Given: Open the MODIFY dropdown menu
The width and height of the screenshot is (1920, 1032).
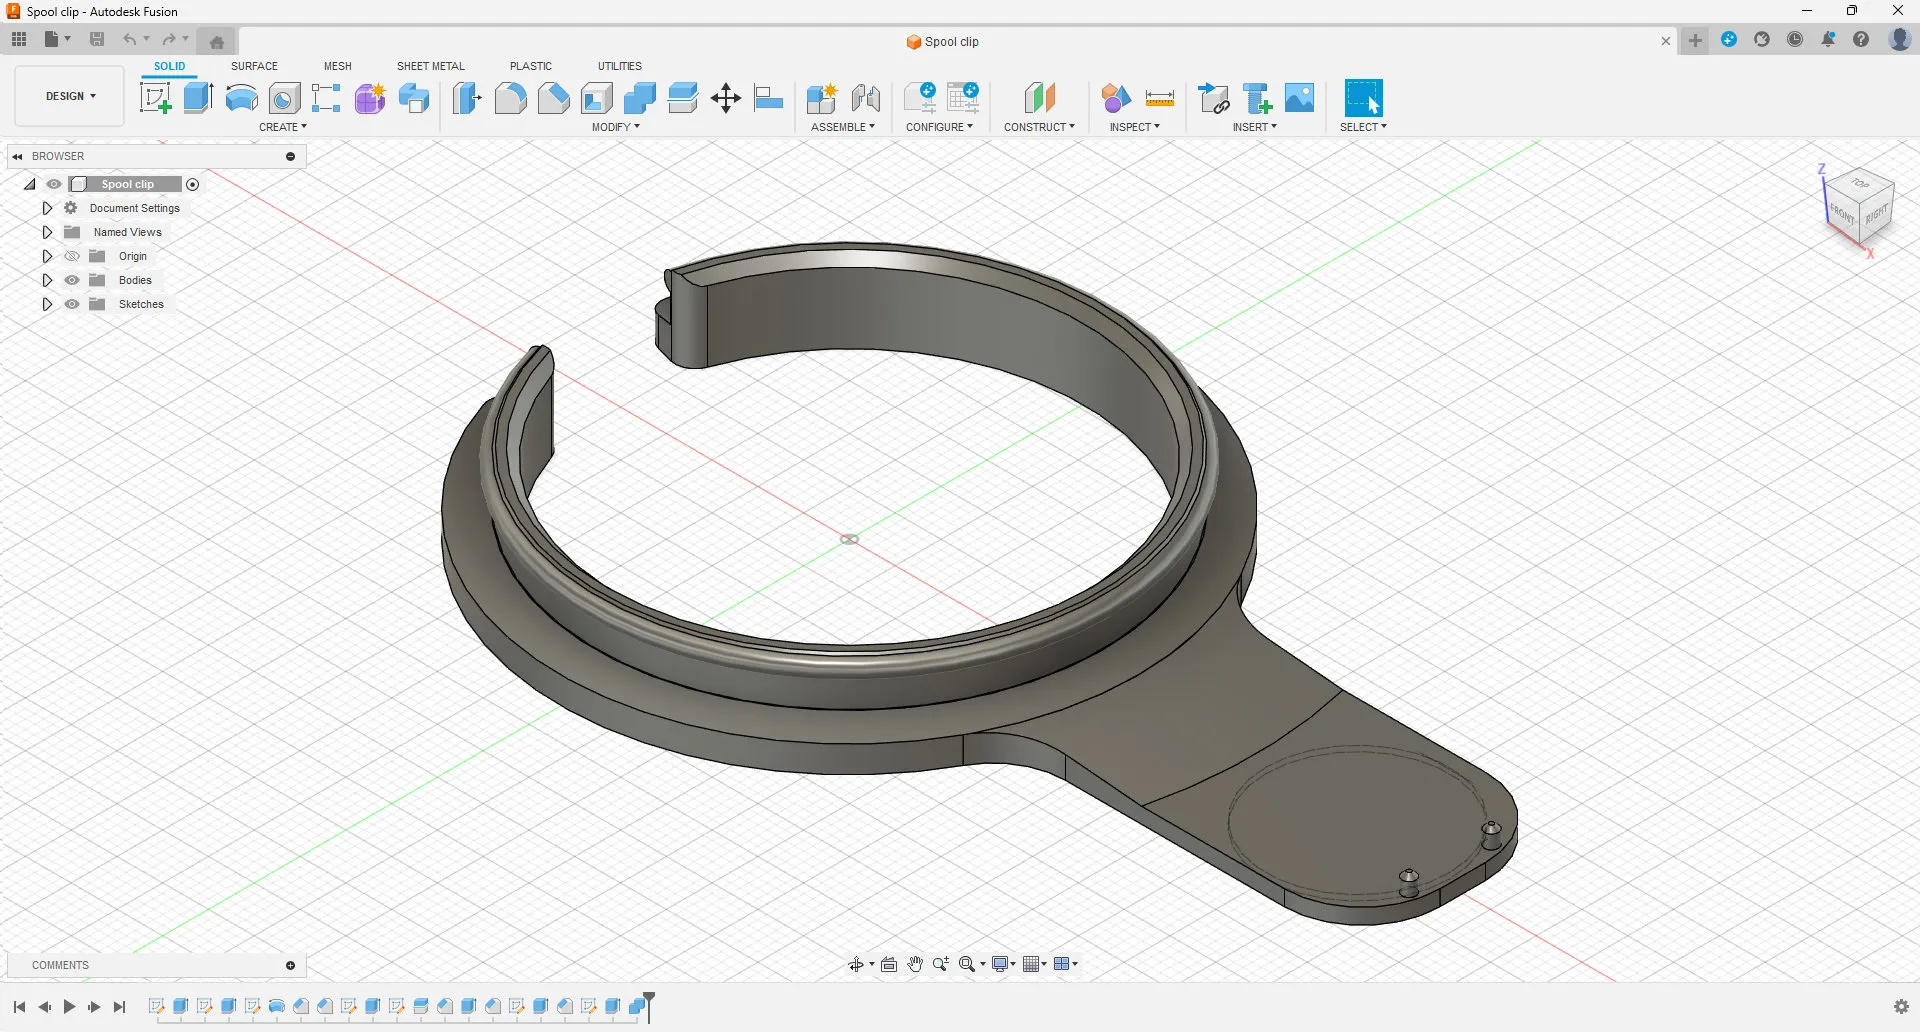Looking at the screenshot, I should click(615, 127).
